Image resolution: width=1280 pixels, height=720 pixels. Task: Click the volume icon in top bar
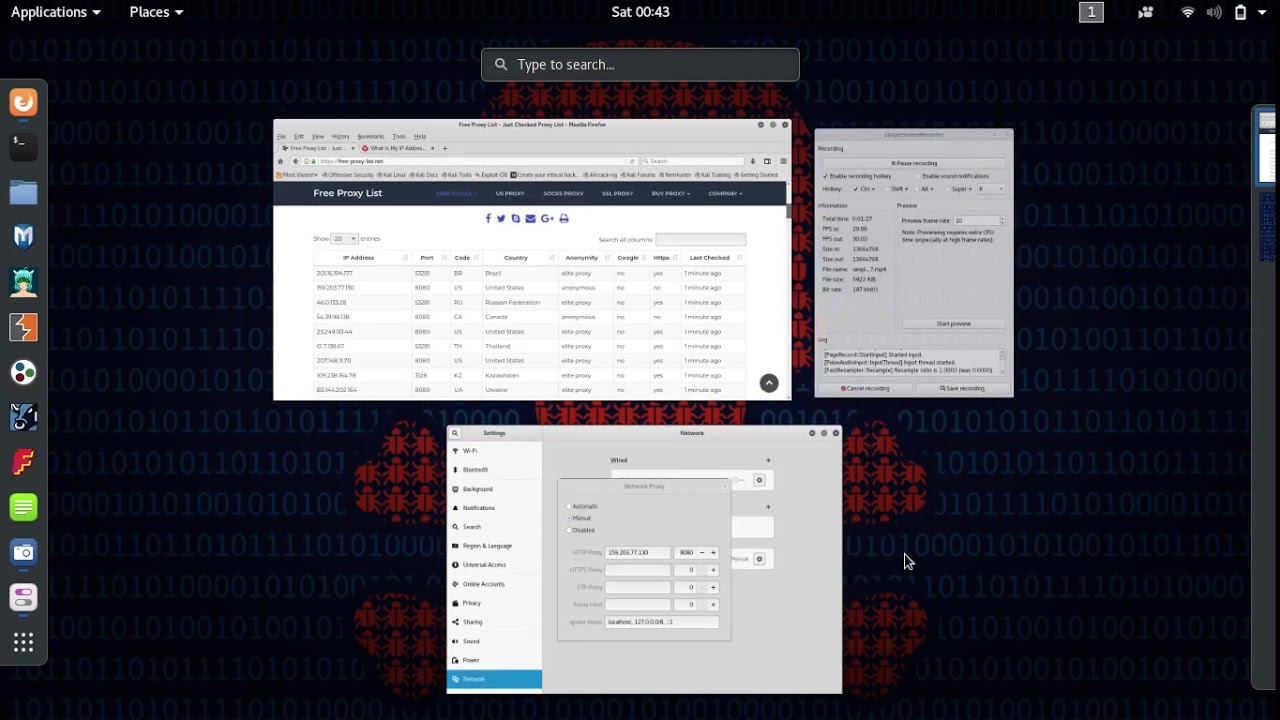tap(1214, 12)
